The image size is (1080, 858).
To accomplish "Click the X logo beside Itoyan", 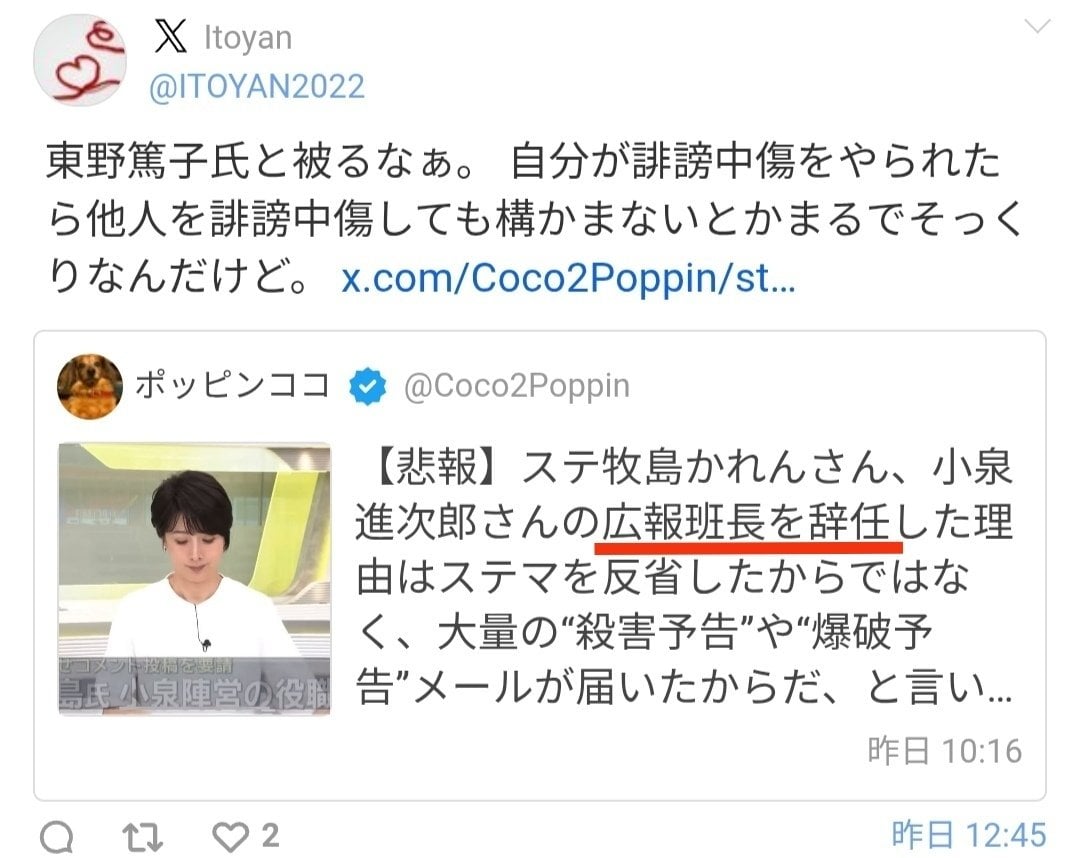I will pos(170,36).
